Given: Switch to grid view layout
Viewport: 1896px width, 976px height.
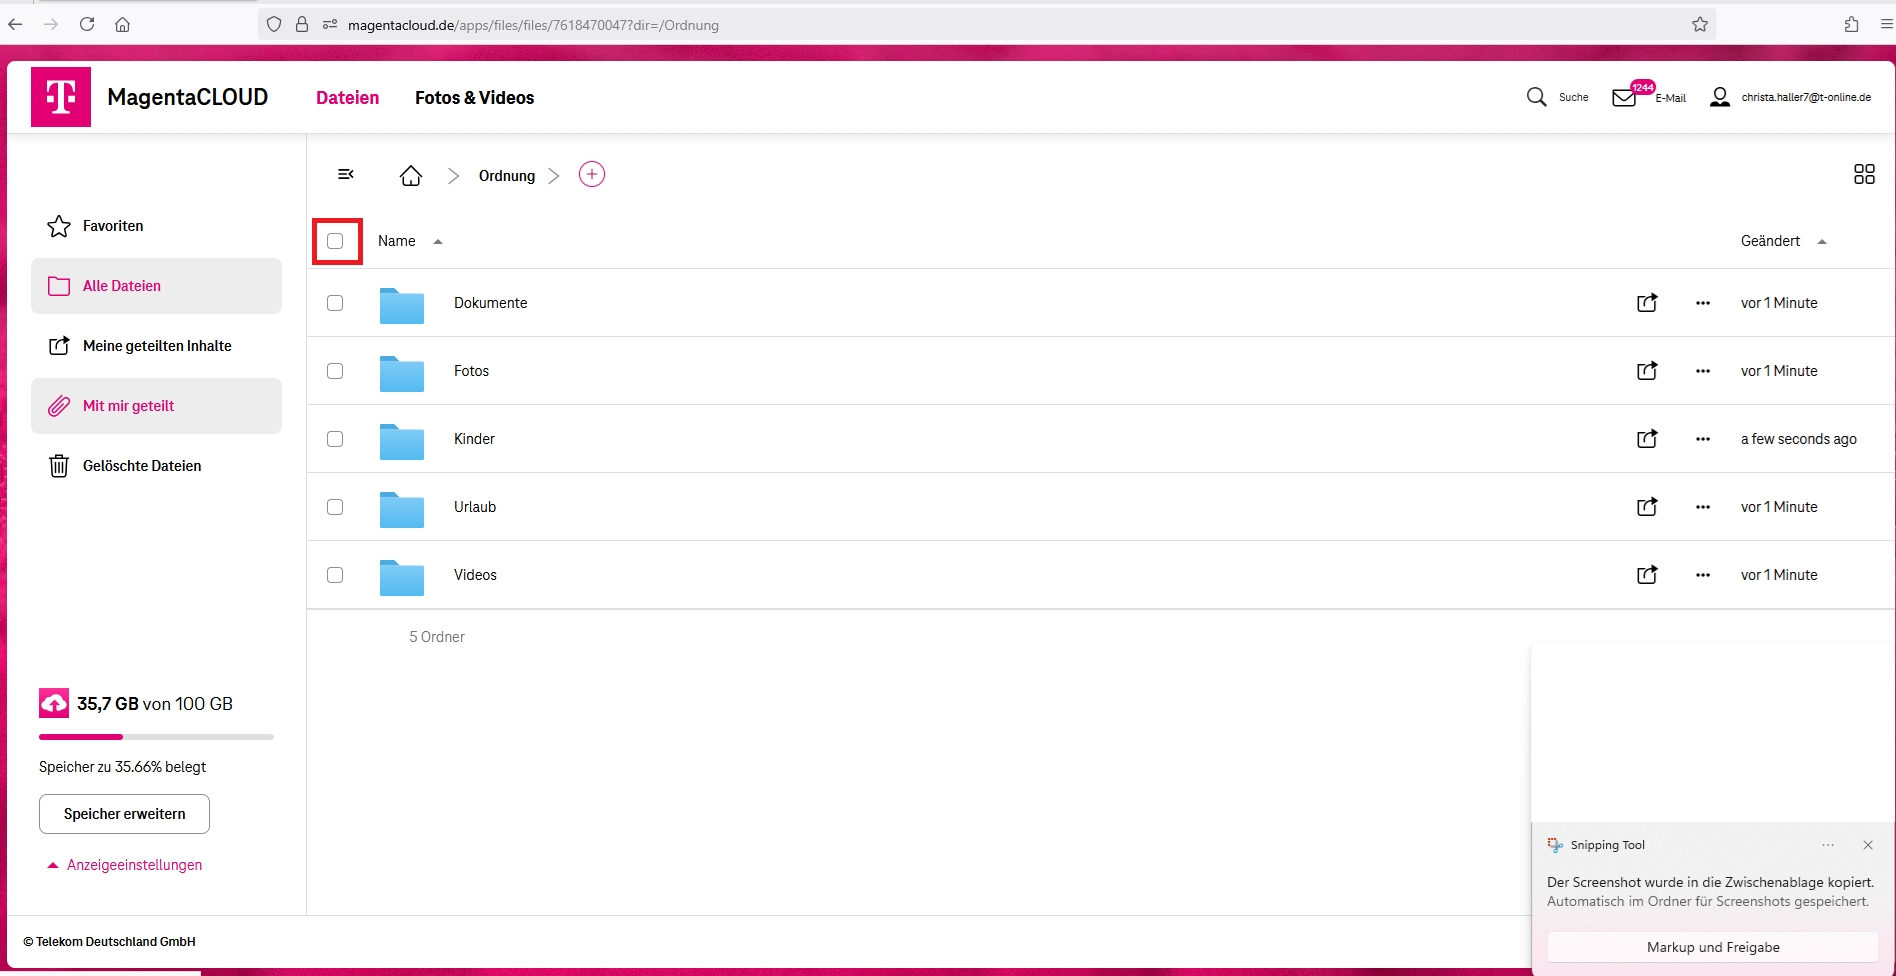Looking at the screenshot, I should [x=1864, y=173].
